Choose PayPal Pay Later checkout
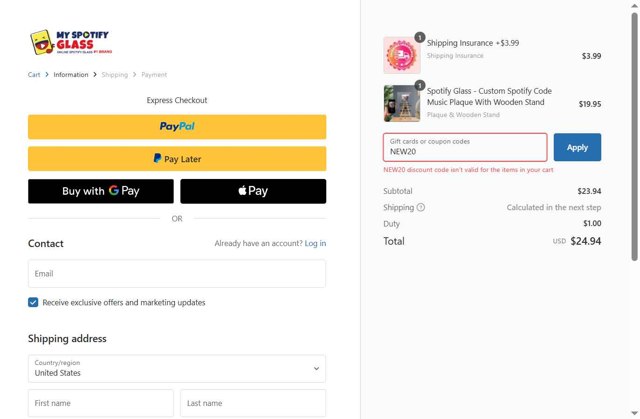 pyautogui.click(x=177, y=159)
